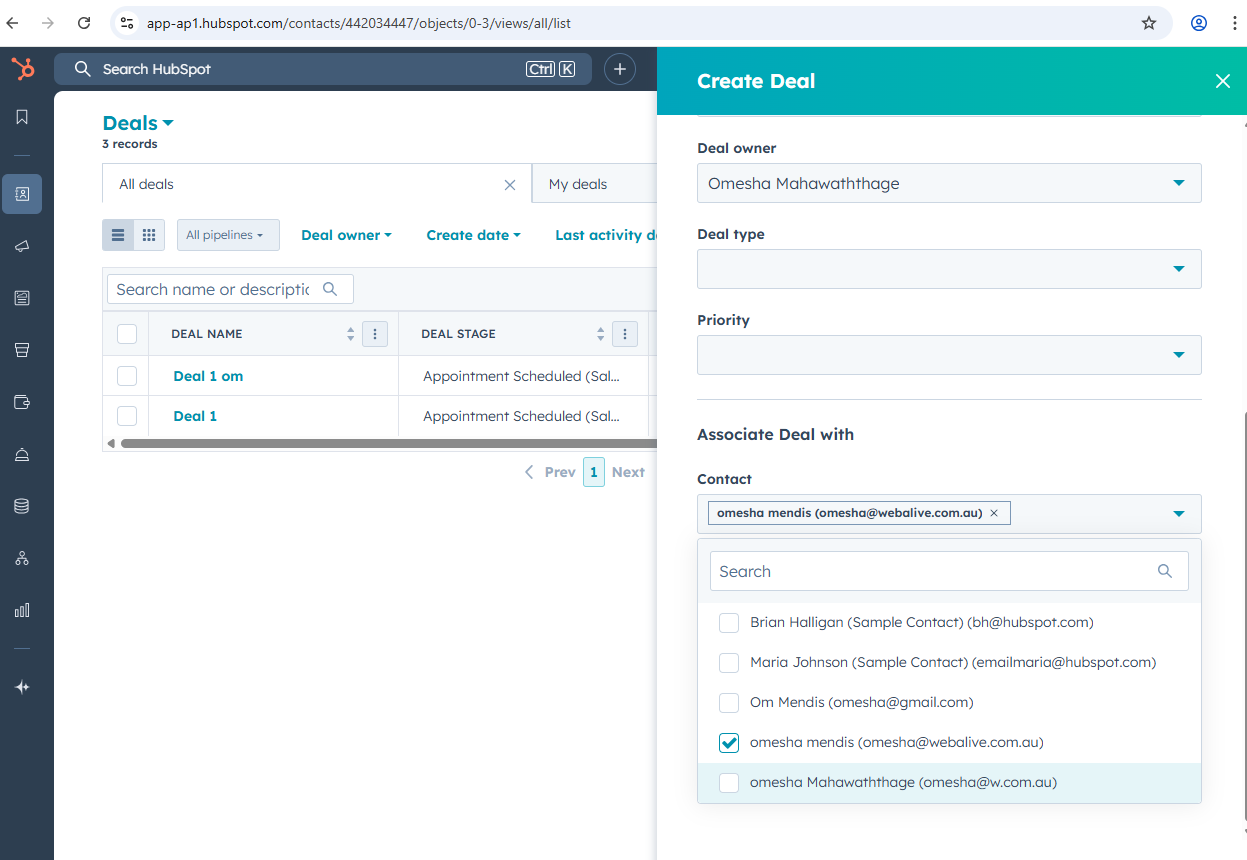Open All pipelines filter dropdown
The image size is (1247, 860).
coord(228,235)
